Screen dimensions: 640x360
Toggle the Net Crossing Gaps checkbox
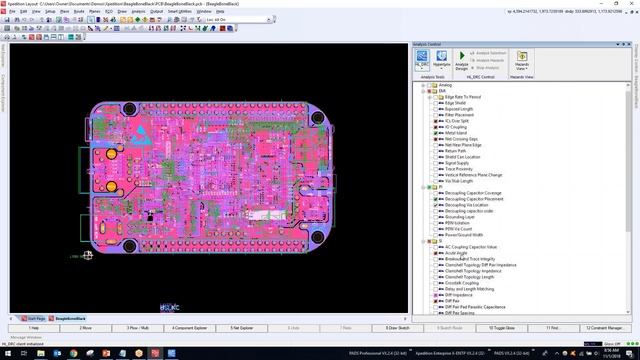point(436,139)
